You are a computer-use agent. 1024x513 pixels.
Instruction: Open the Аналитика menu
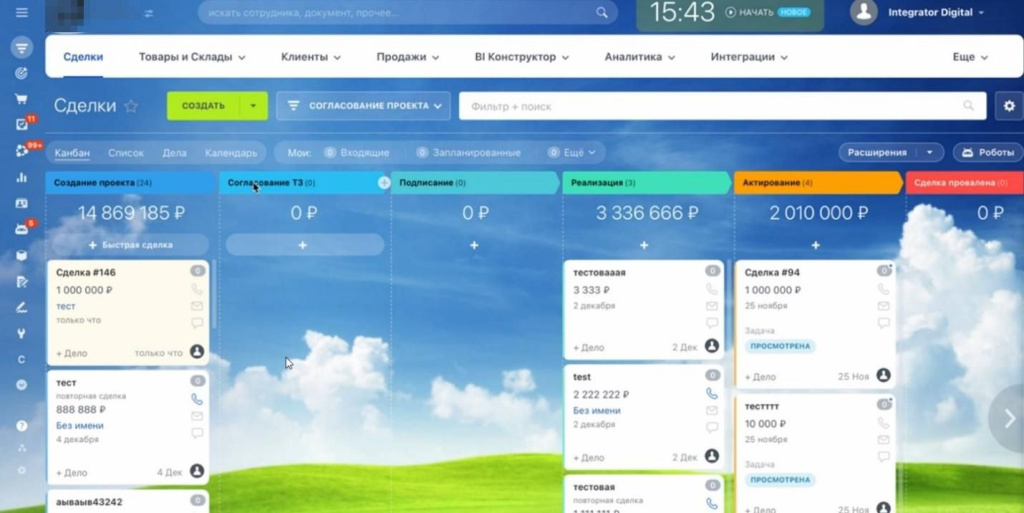pos(640,57)
